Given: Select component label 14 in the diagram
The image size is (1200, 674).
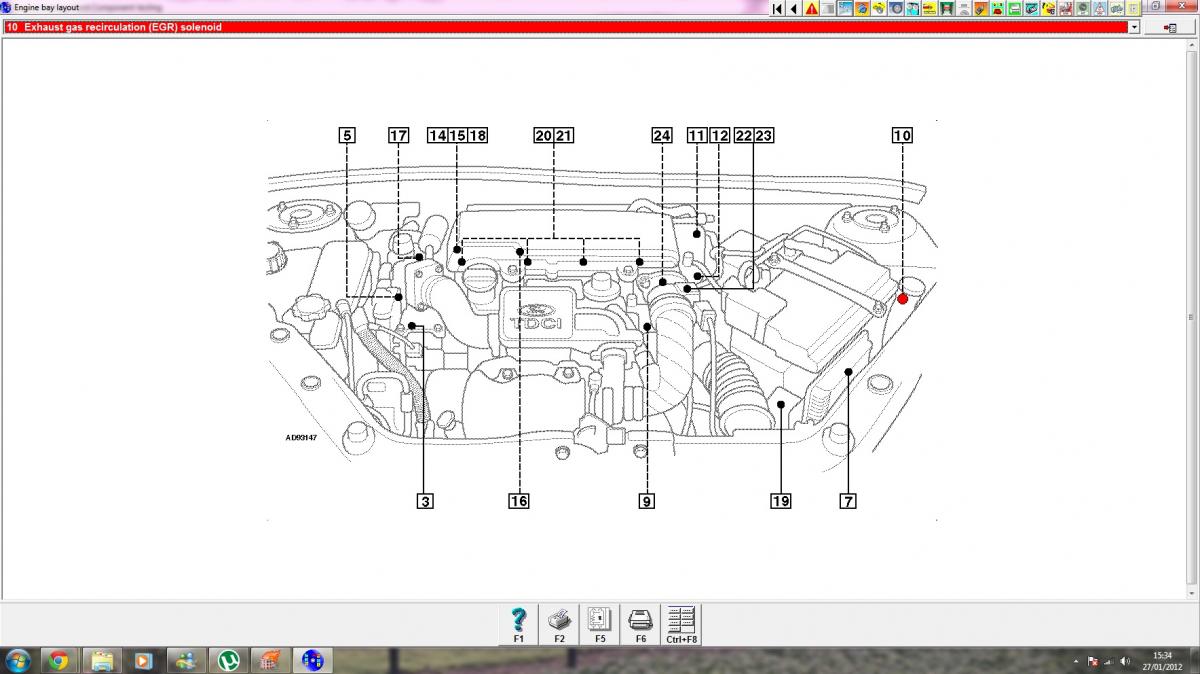Looking at the screenshot, I should 437,135.
